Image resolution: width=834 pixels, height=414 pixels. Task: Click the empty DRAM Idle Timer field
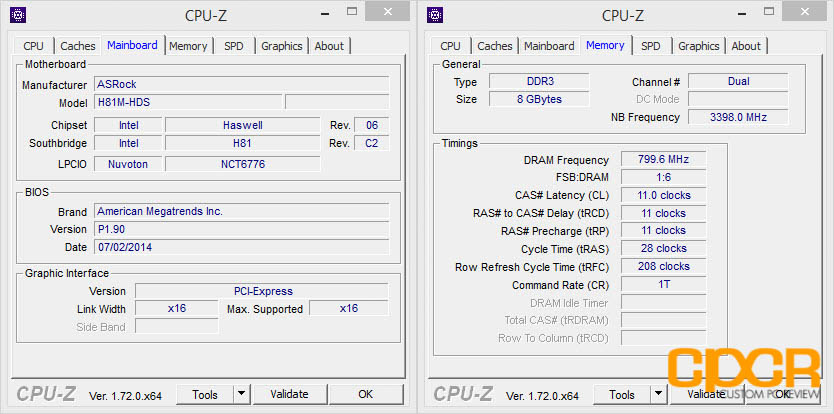(663, 302)
